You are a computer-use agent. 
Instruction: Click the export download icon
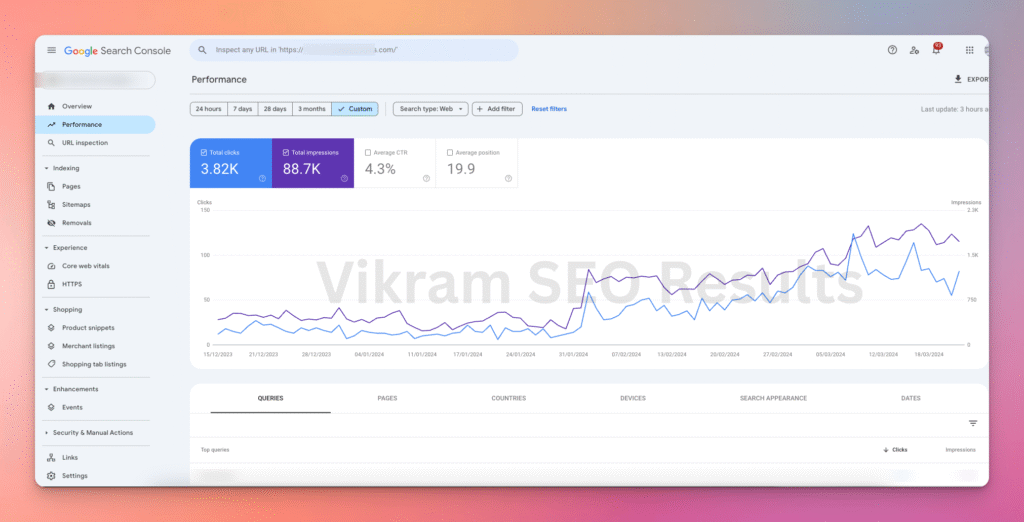(x=958, y=79)
